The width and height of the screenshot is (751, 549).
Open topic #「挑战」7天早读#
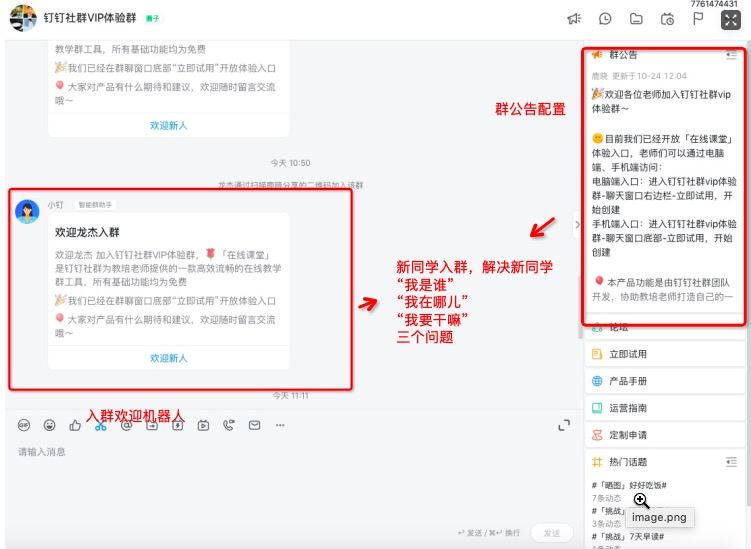(628, 536)
